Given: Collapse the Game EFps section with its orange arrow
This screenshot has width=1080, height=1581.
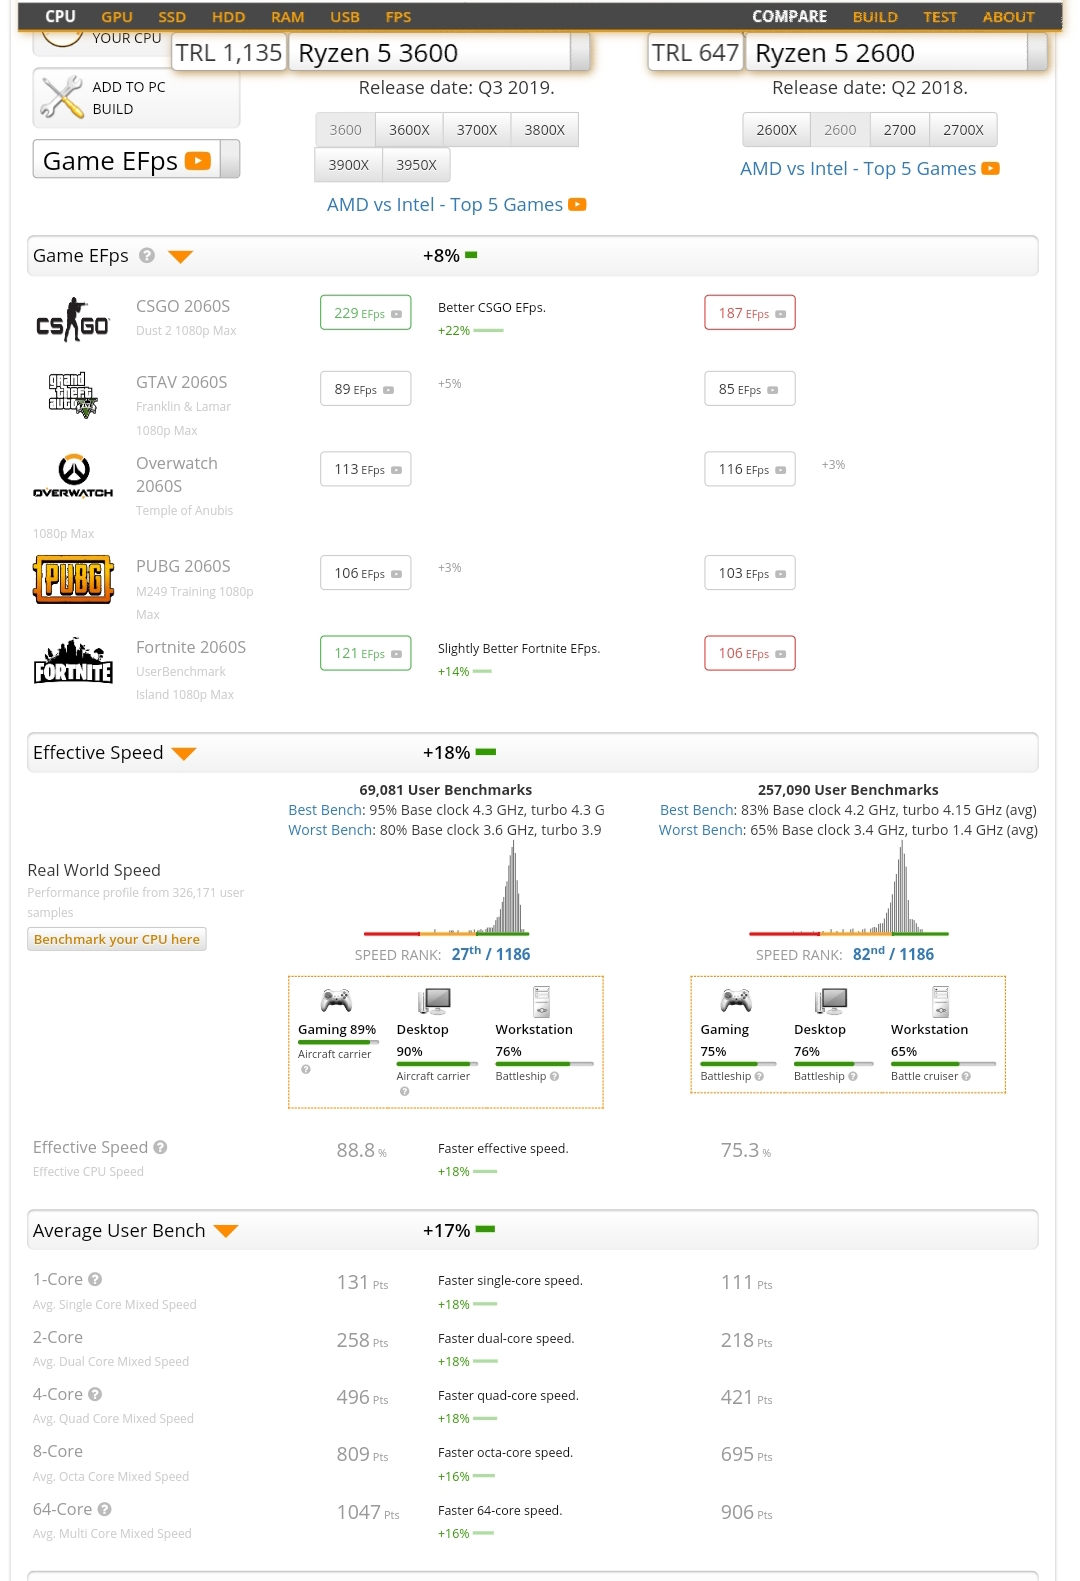Looking at the screenshot, I should pos(180,257).
